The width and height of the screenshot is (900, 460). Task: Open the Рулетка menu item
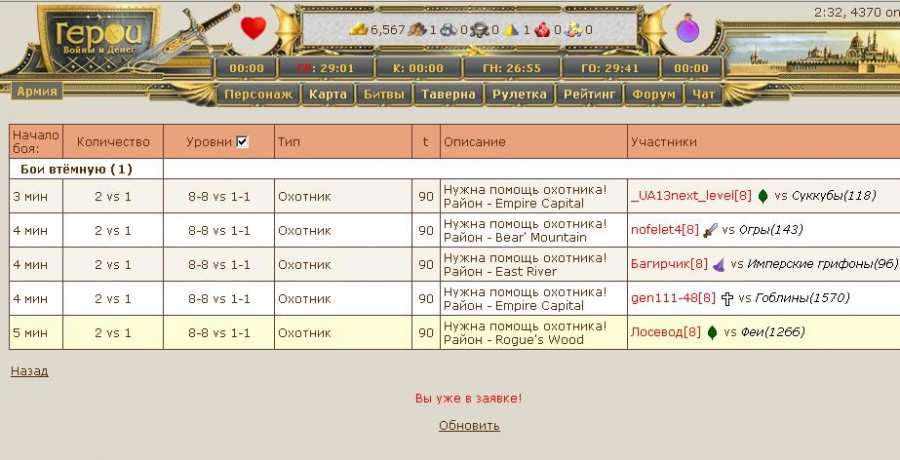pyautogui.click(x=520, y=95)
